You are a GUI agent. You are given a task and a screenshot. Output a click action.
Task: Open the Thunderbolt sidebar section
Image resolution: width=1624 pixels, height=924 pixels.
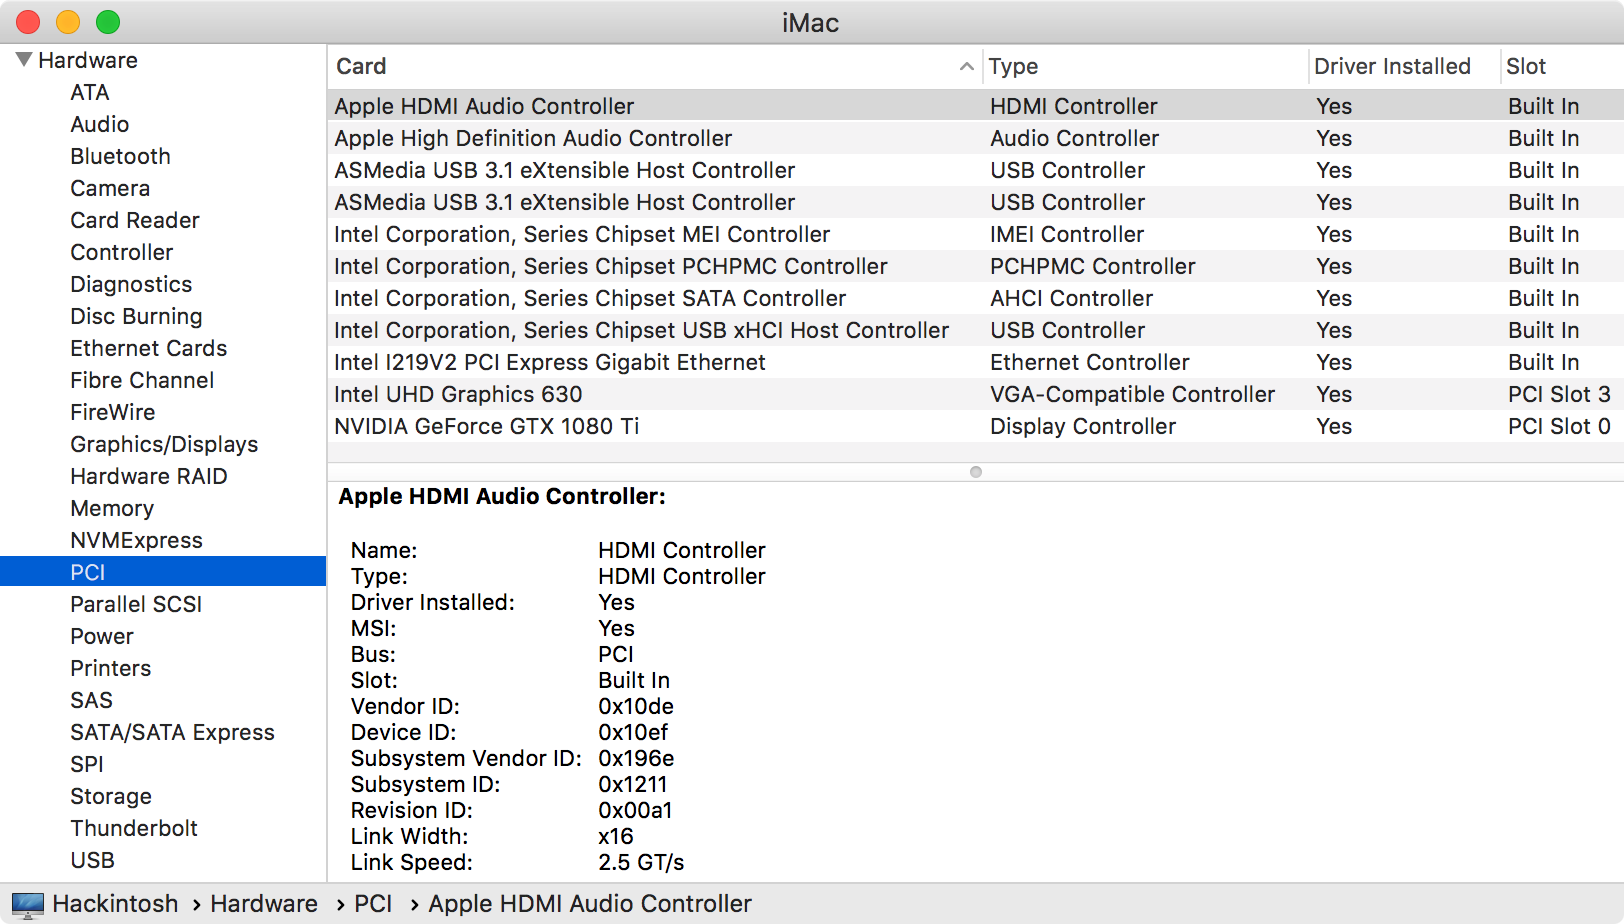(134, 828)
